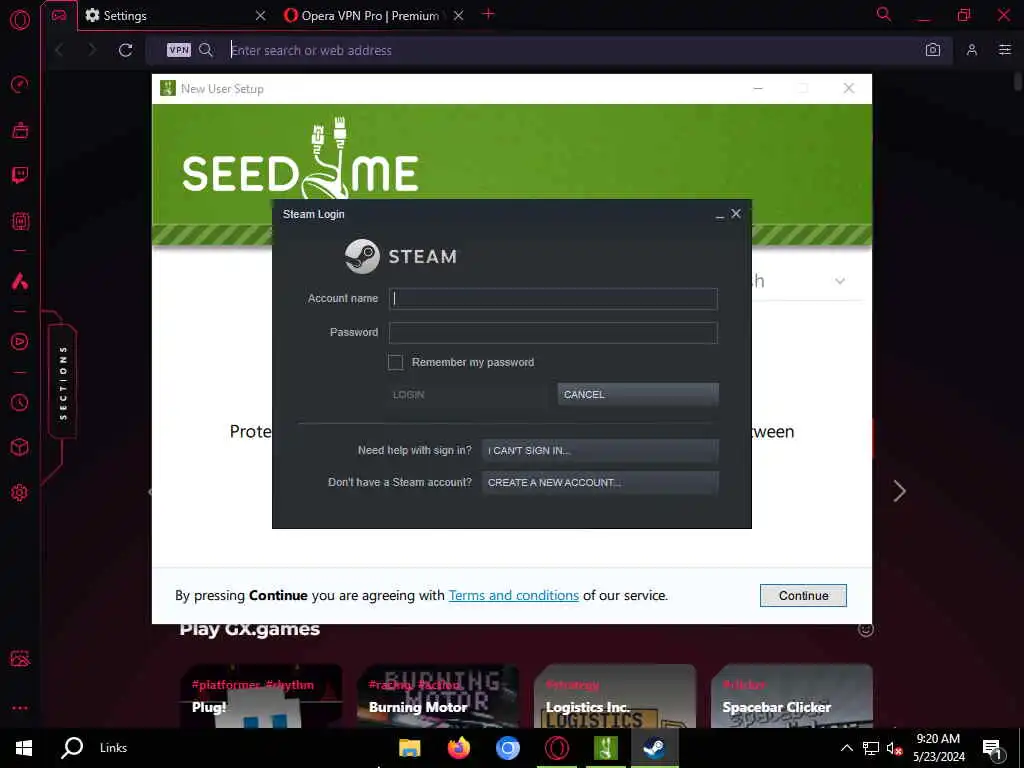Open the gallery icon in sidebar bottom
This screenshot has width=1024, height=768.
(x=20, y=658)
